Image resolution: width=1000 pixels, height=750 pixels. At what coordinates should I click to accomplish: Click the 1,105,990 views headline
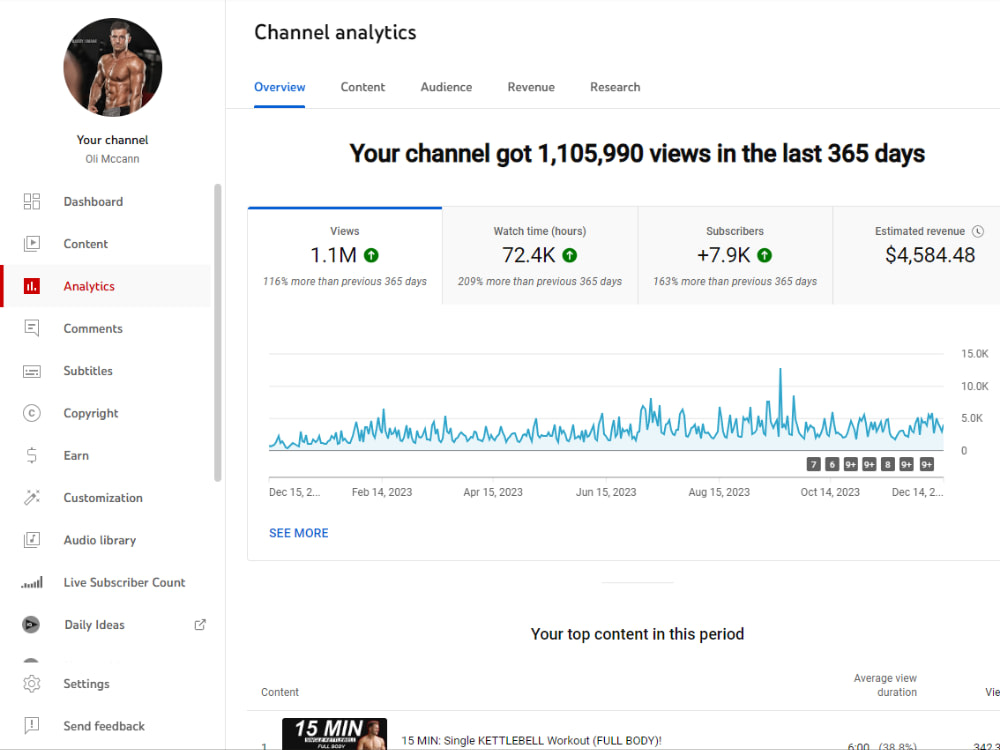coord(638,154)
